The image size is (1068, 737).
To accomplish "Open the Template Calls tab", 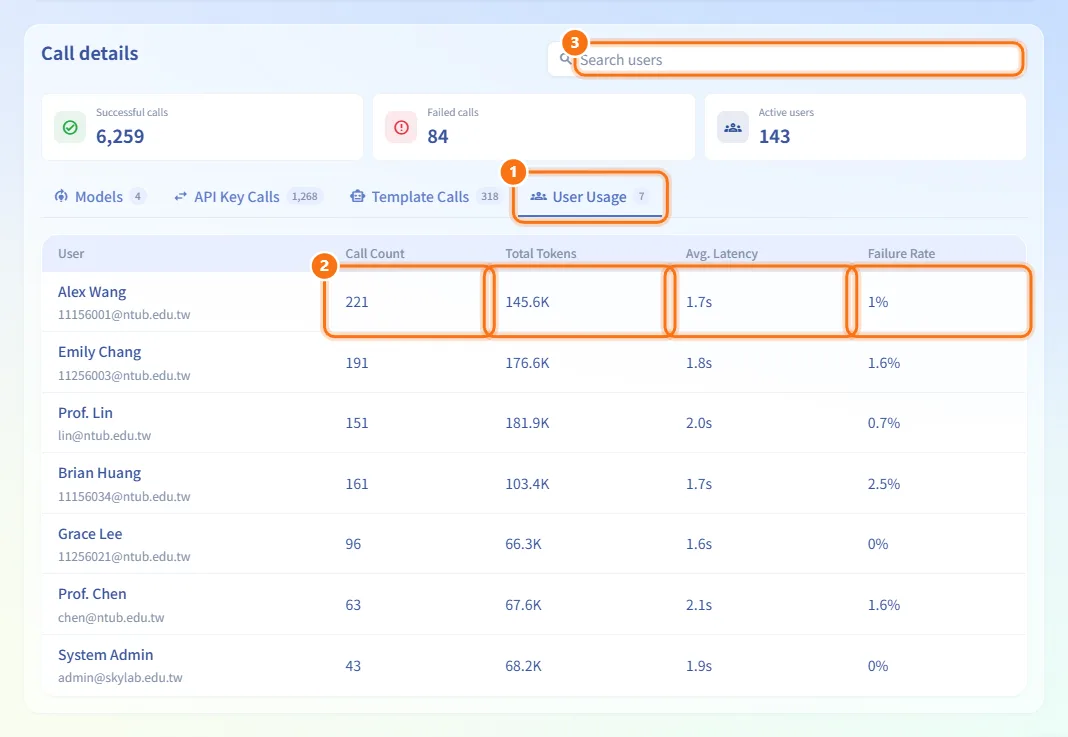I will 426,197.
